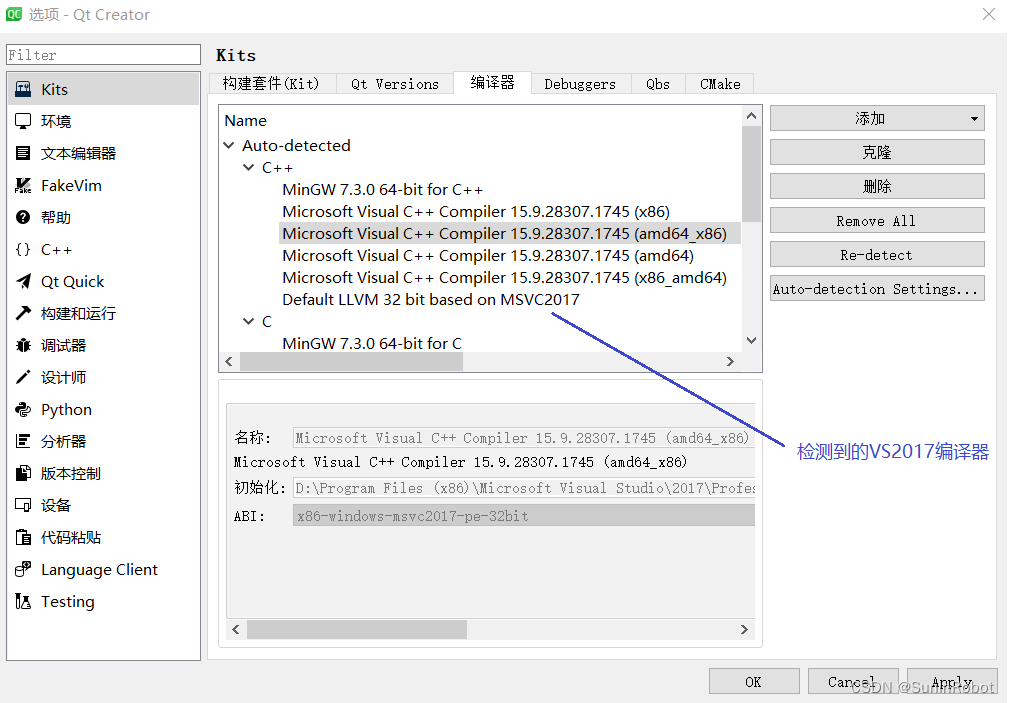Image resolution: width=1009 pixels, height=703 pixels.
Task: Switch to the Qt Versions tab
Action: coord(395,84)
